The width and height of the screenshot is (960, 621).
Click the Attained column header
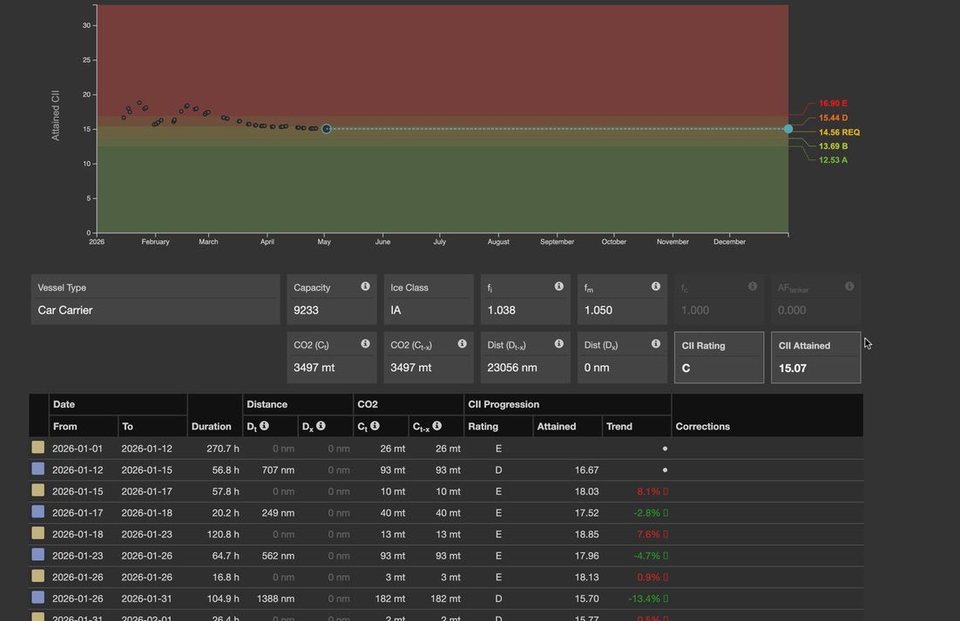coord(557,426)
